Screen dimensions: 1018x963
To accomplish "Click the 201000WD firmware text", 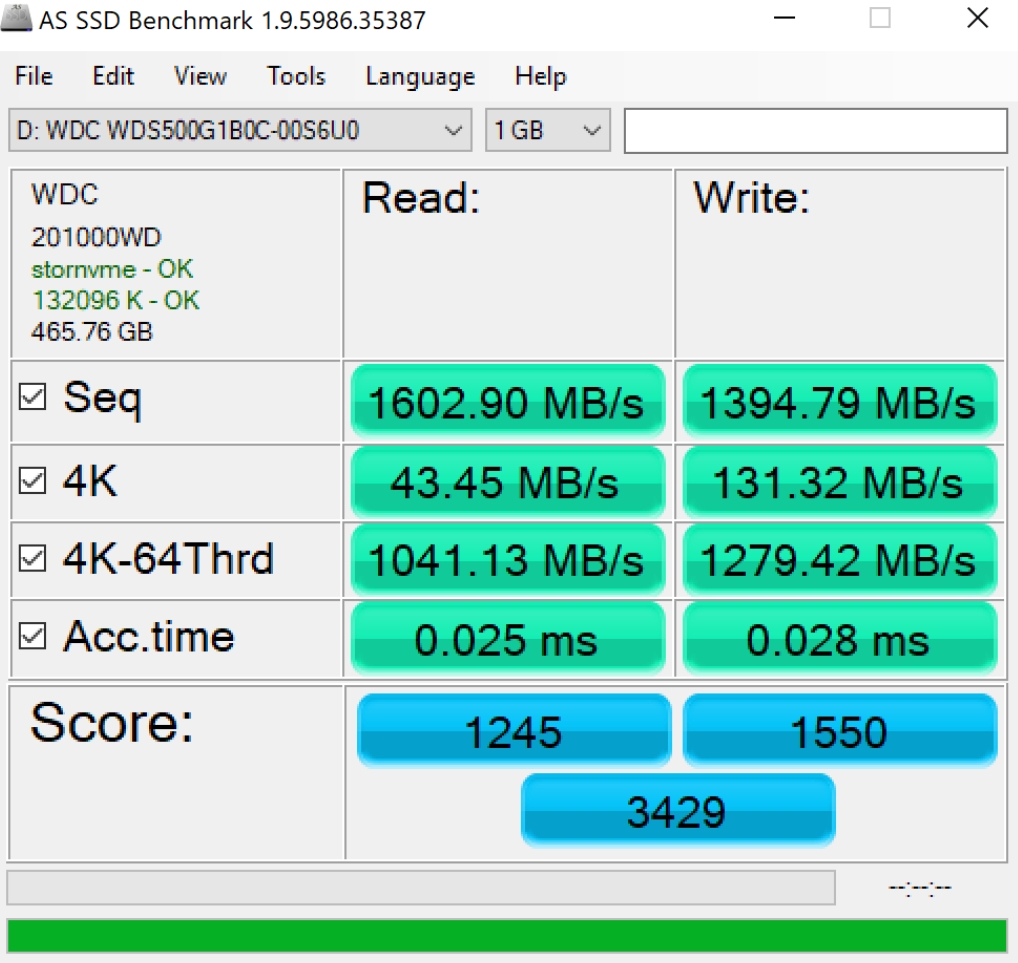I will pyautogui.click(x=95, y=237).
